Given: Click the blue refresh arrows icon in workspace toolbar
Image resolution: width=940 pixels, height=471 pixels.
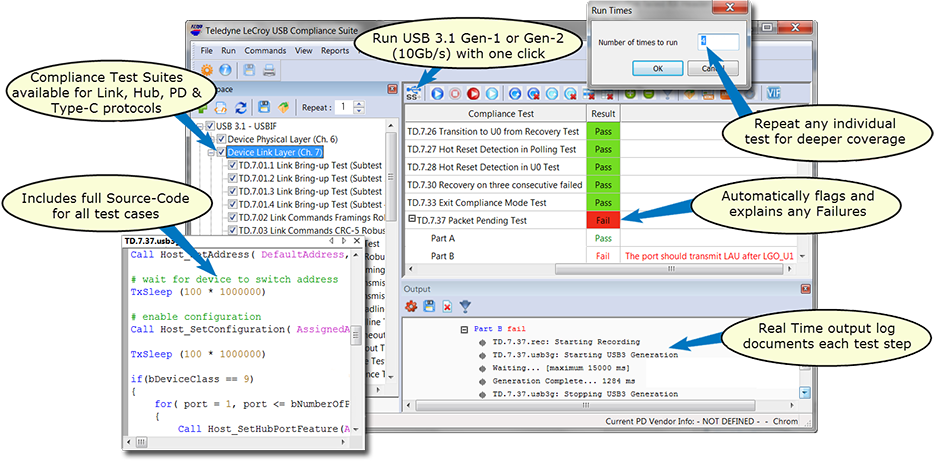Looking at the screenshot, I should [x=240, y=108].
